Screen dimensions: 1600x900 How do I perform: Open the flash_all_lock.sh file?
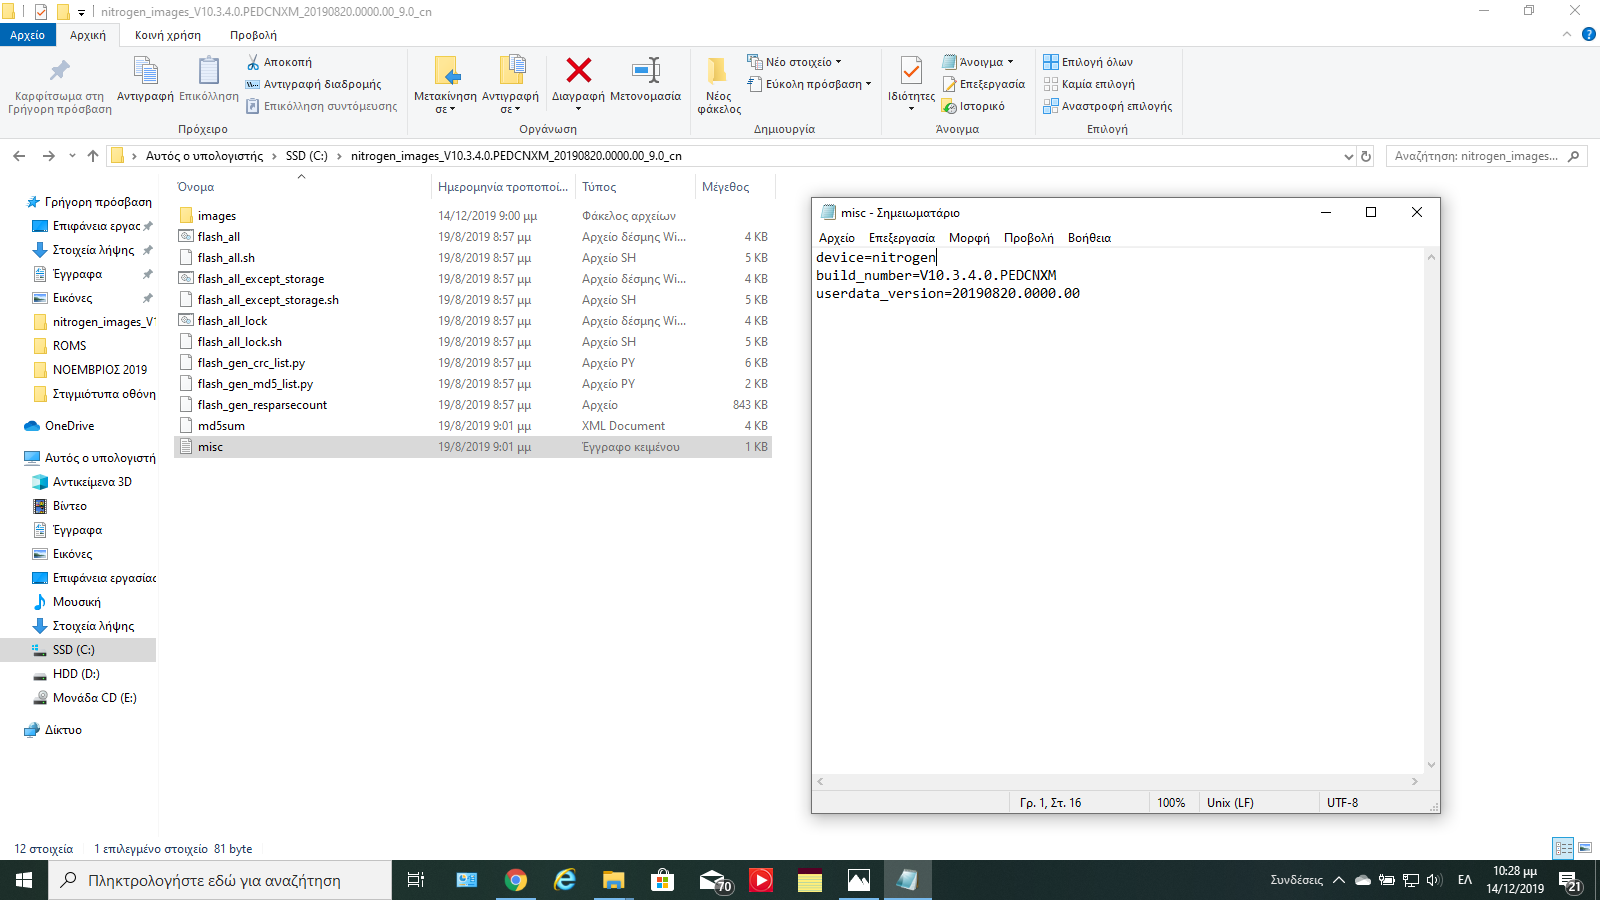tap(239, 342)
